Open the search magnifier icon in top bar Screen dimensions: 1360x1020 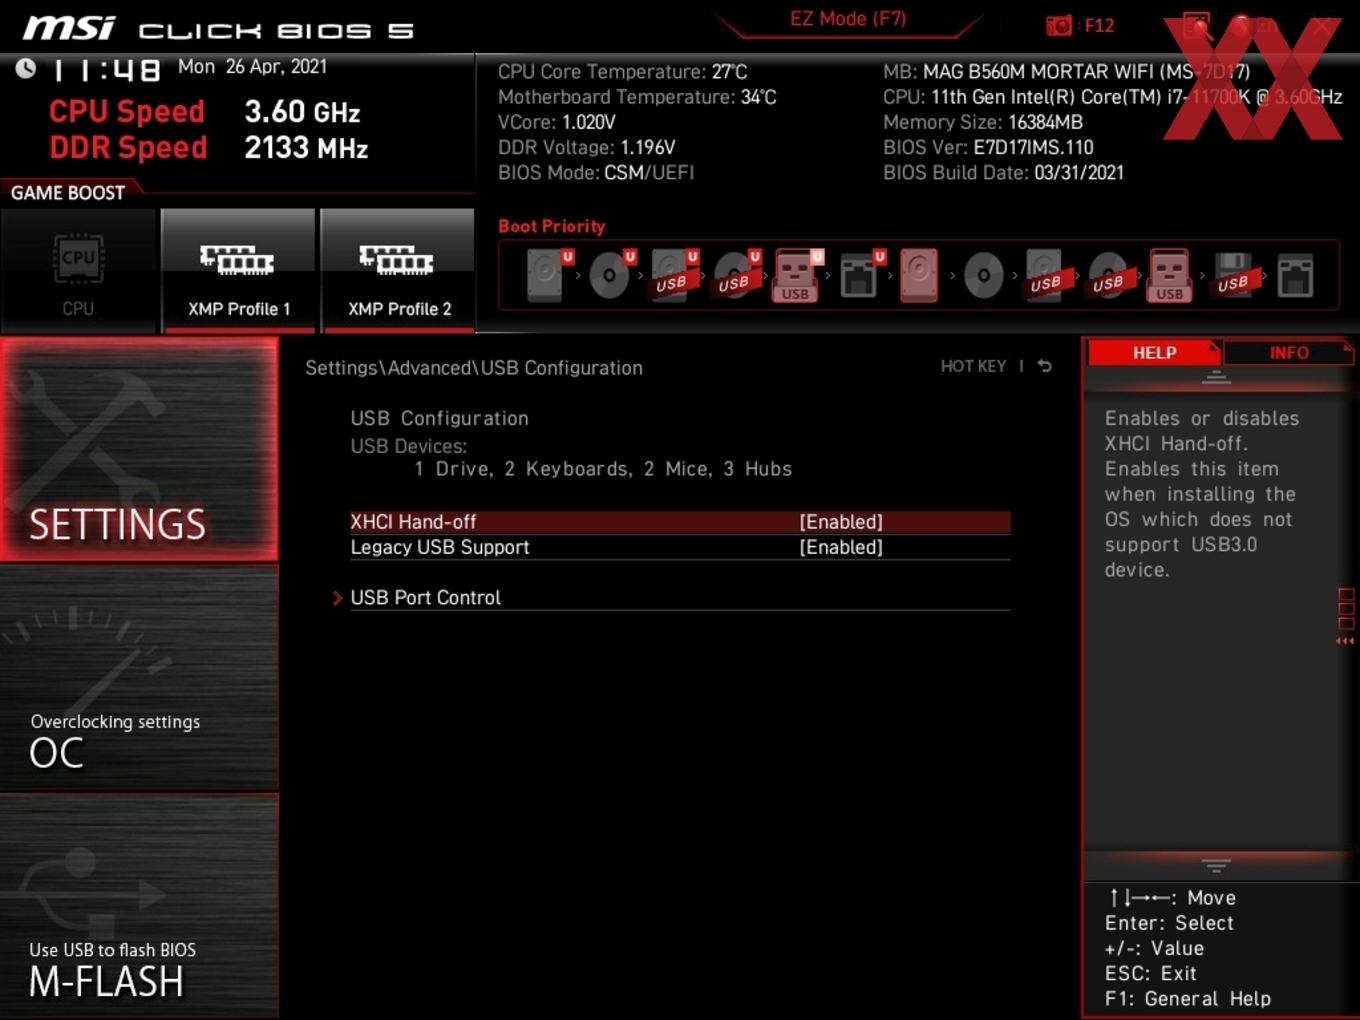[x=1196, y=26]
